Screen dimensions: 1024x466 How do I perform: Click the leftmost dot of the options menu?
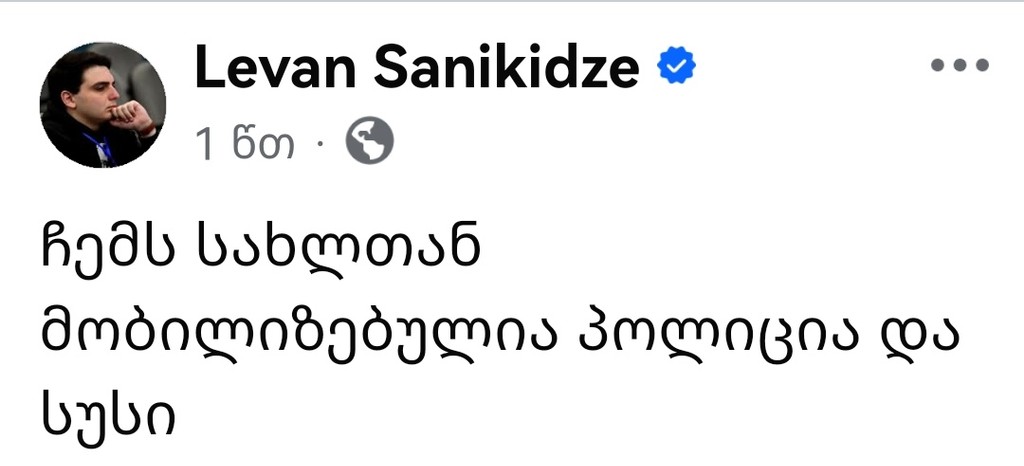pyautogui.click(x=936, y=65)
